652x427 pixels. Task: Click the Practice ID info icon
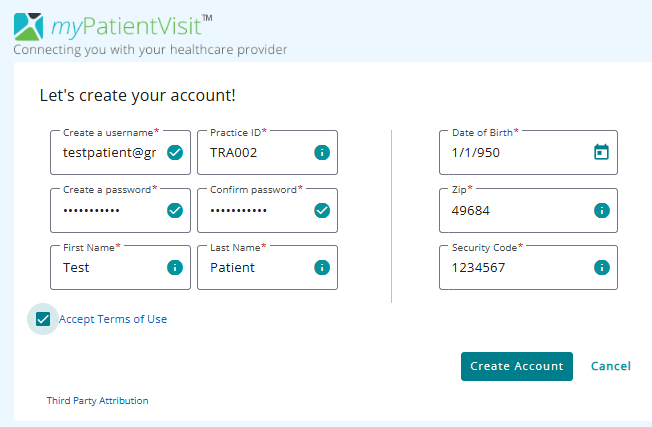tap(322, 153)
